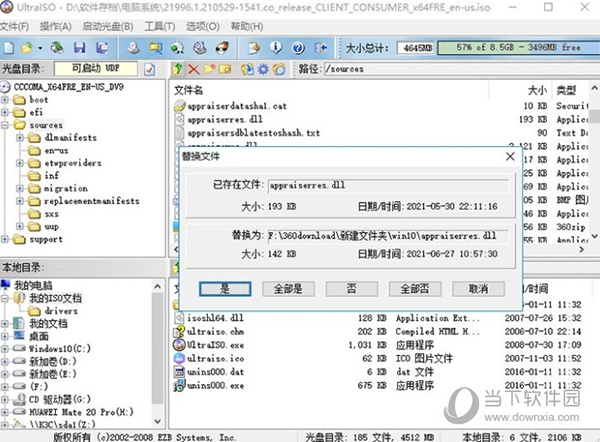Viewport: 600px width, 442px height.
Task: Select appraiserdatasha1.cat file
Action: (237, 106)
